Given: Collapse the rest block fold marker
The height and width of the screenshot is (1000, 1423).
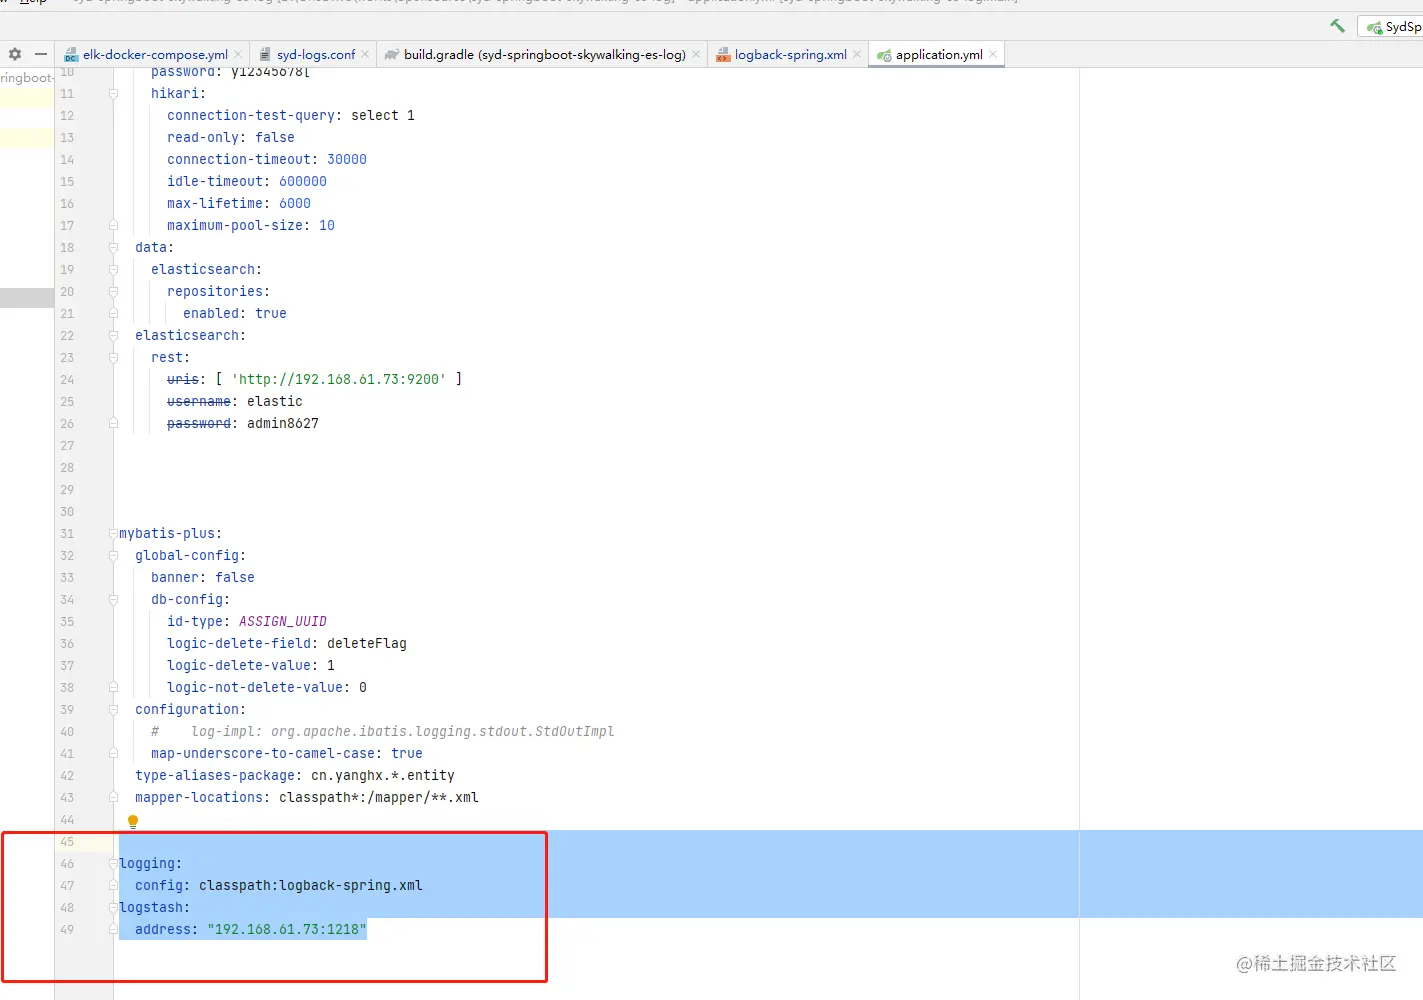Looking at the screenshot, I should [x=113, y=358].
